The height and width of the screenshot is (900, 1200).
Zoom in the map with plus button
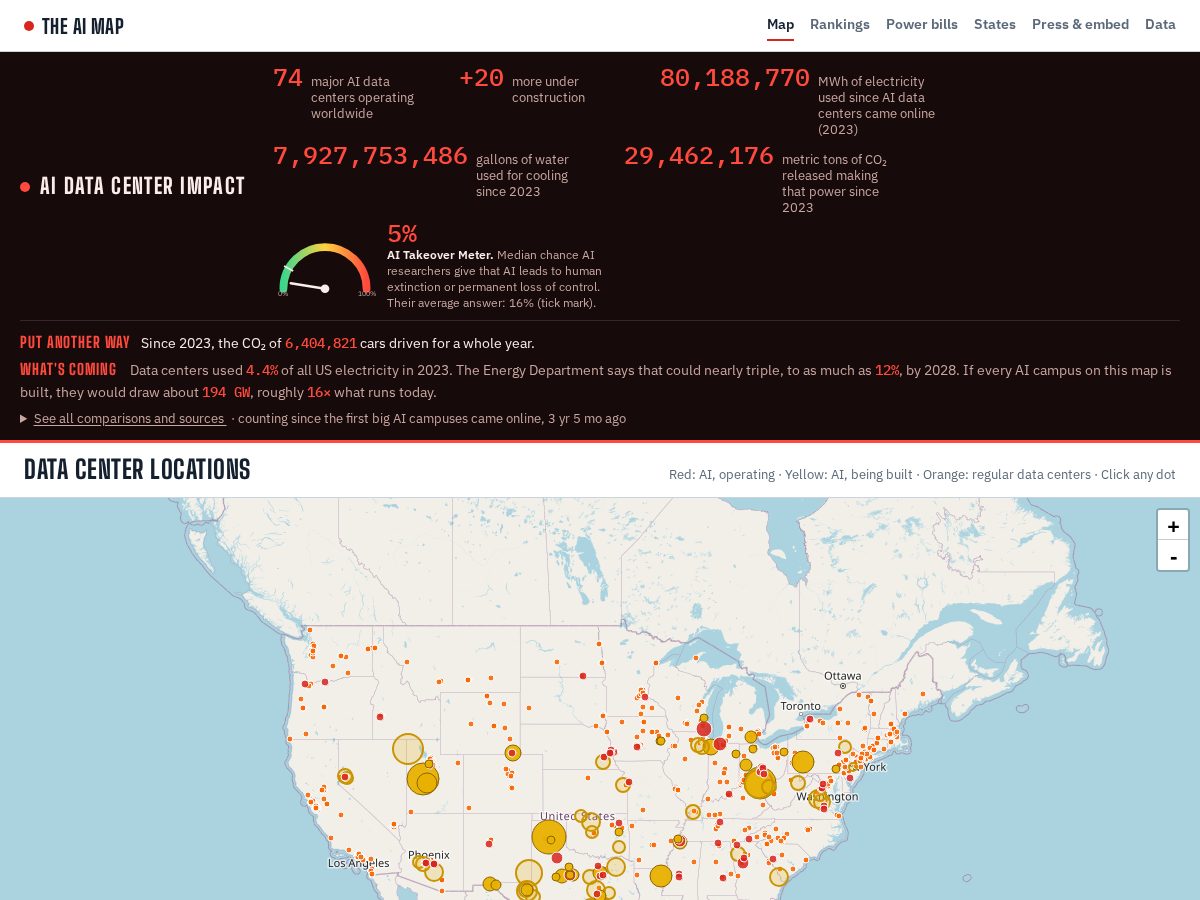(x=1173, y=526)
